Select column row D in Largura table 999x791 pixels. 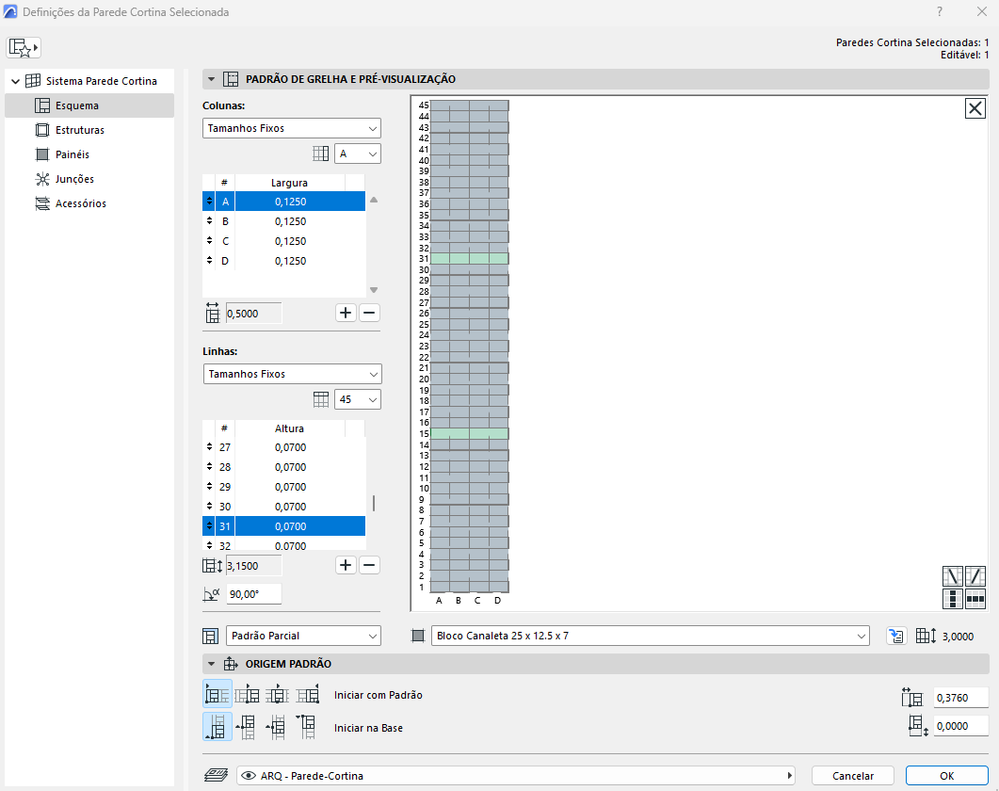284,261
